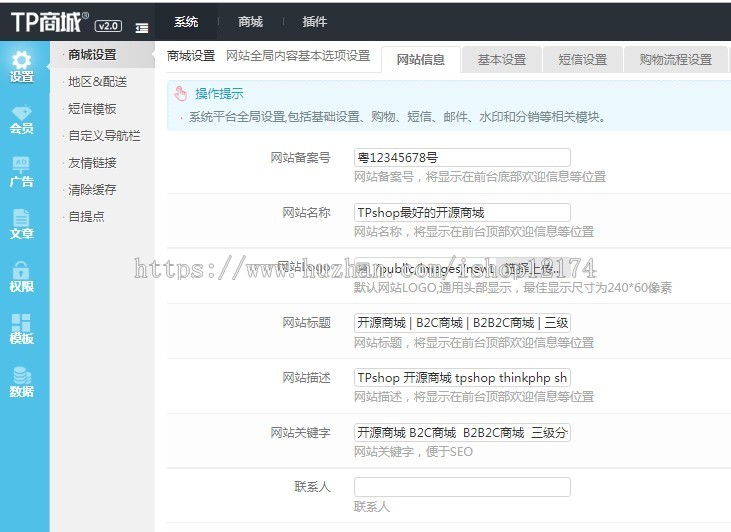Image resolution: width=731 pixels, height=532 pixels.
Task: Switch to the 基本设置 tab
Action: tap(502, 60)
